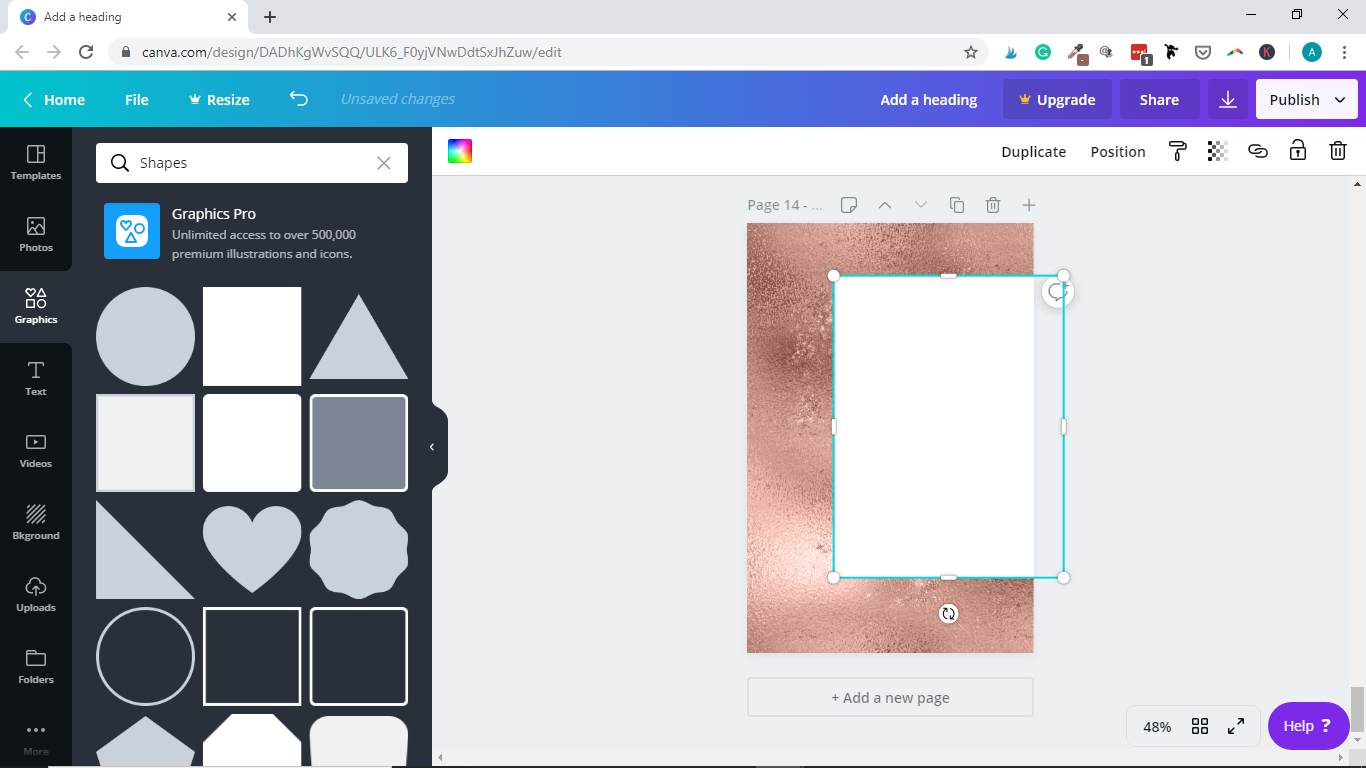Open the Bkground sidebar panel
Viewport: 1366px width, 768px height.
[36, 523]
